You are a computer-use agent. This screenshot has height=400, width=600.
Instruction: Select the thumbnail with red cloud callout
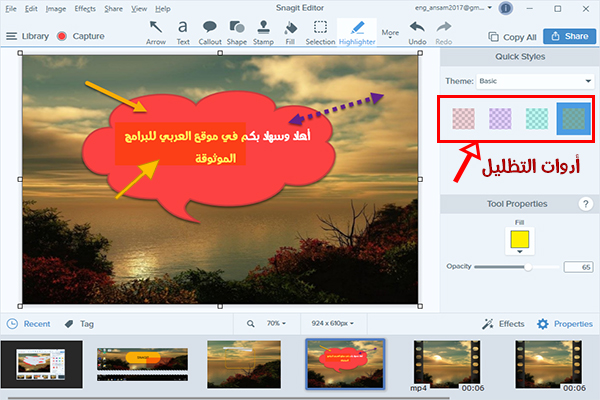click(x=345, y=364)
